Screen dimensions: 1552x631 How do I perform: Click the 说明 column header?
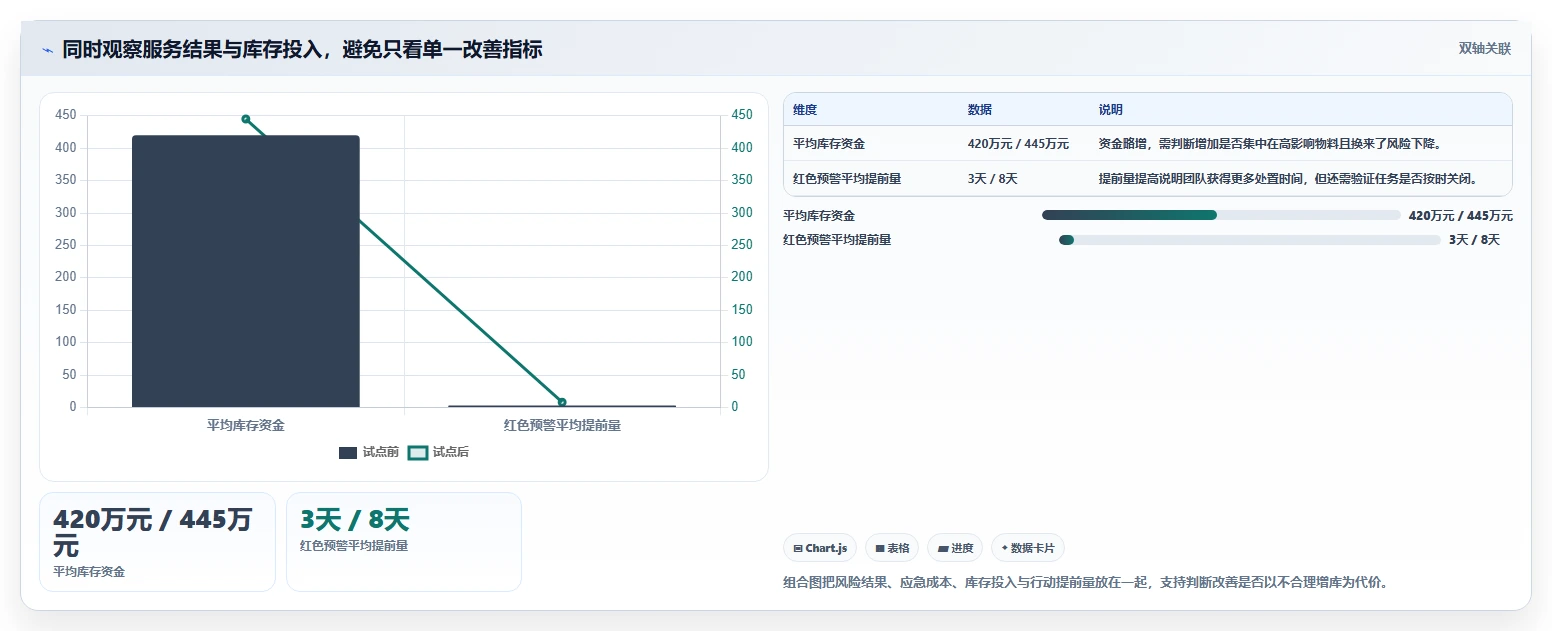(x=1111, y=110)
